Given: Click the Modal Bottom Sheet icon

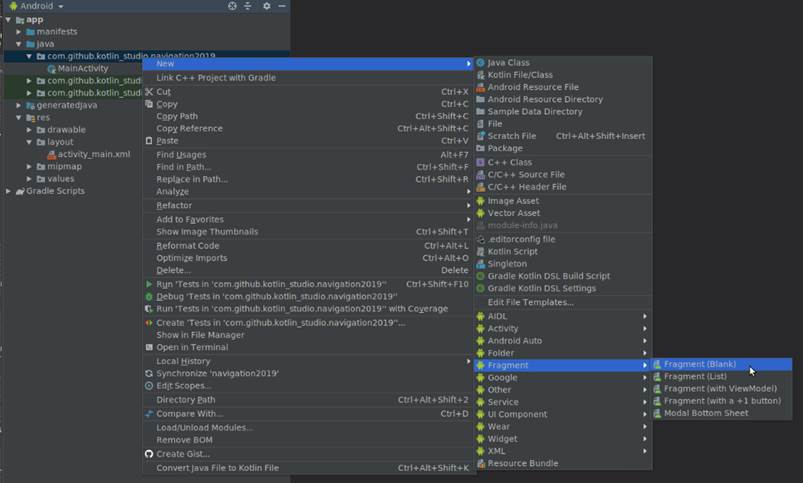Looking at the screenshot, I should (657, 413).
